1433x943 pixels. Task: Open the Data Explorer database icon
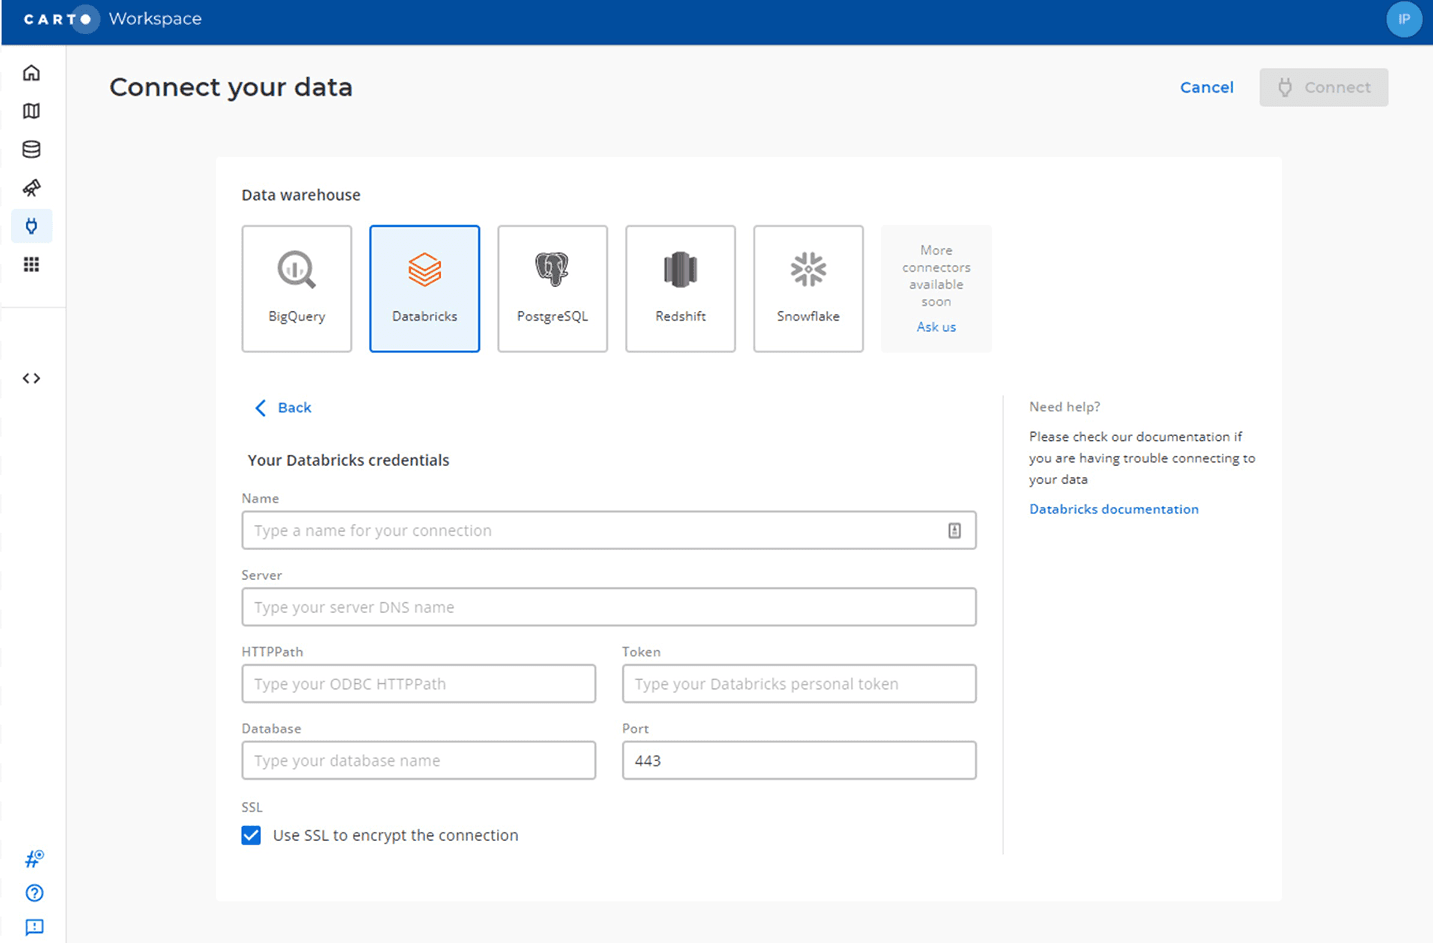click(x=32, y=150)
